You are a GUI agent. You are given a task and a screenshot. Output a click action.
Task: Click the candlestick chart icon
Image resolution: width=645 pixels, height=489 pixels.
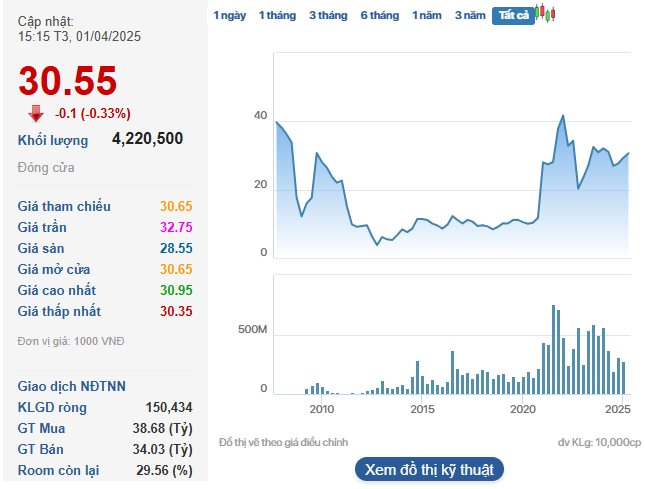click(545, 14)
